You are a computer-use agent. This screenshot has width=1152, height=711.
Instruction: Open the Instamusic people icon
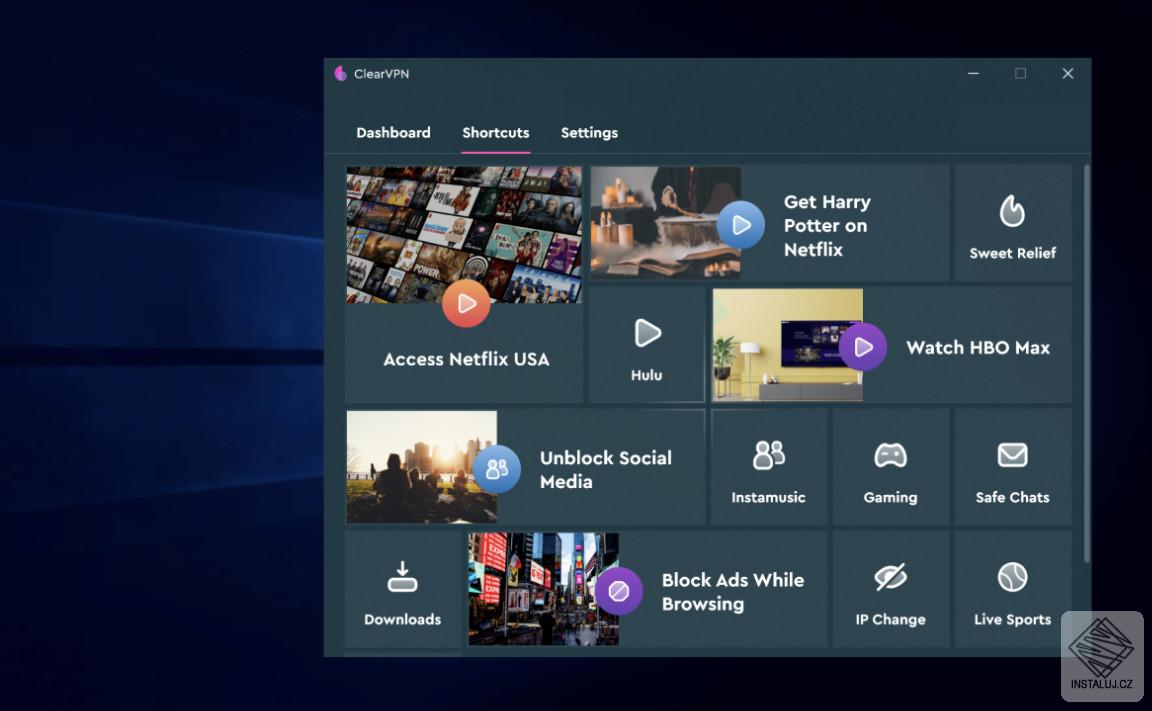[x=768, y=455]
